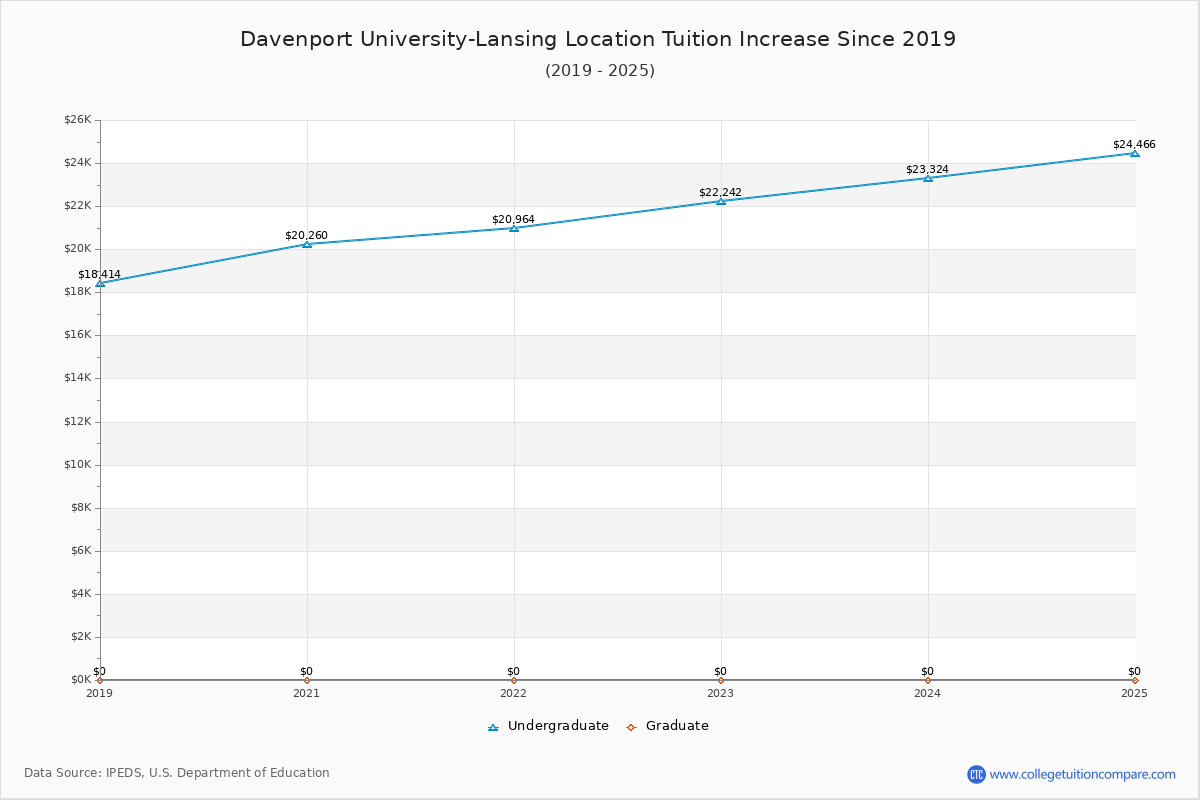This screenshot has width=1200, height=800.
Task: Click the 2021 graduate diamond marker
Action: [x=307, y=680]
